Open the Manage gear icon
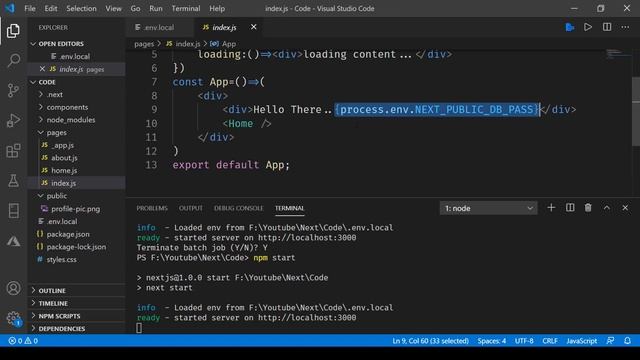This screenshot has height=360, width=640. tap(13, 318)
